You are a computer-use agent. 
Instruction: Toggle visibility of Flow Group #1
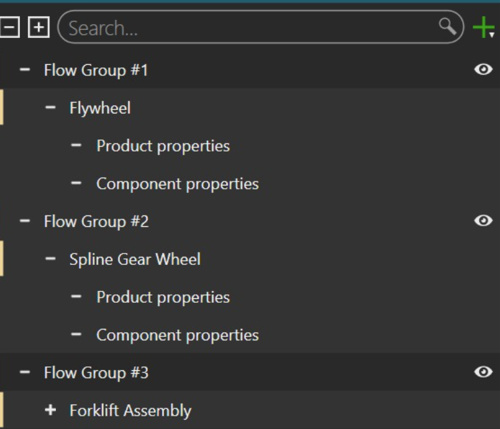483,69
